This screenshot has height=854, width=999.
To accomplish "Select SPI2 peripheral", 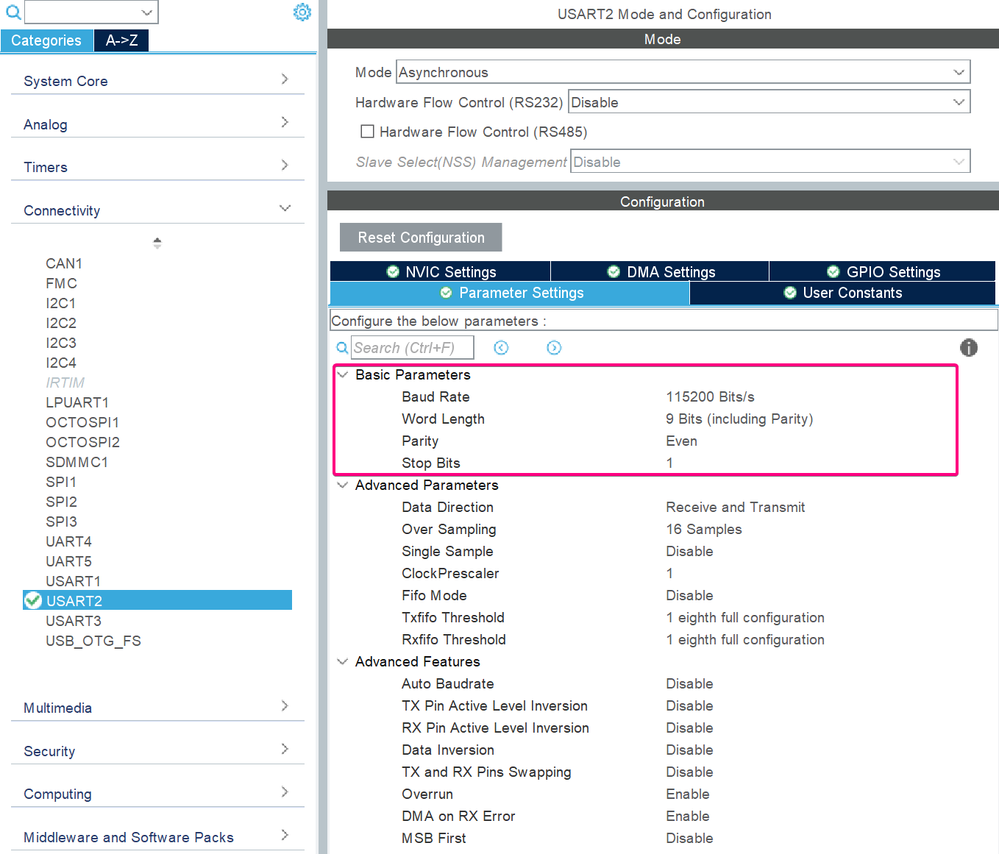I will 61,502.
